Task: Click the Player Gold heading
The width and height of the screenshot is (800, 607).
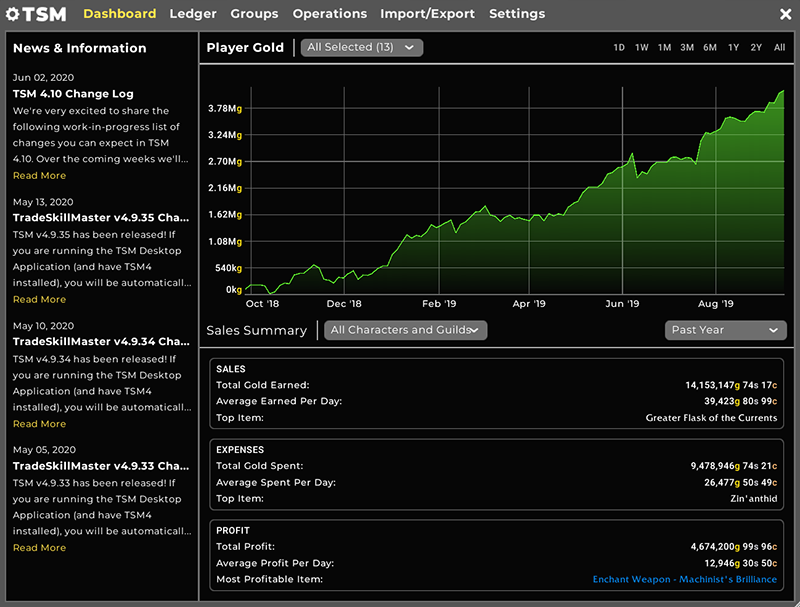Action: (x=245, y=47)
